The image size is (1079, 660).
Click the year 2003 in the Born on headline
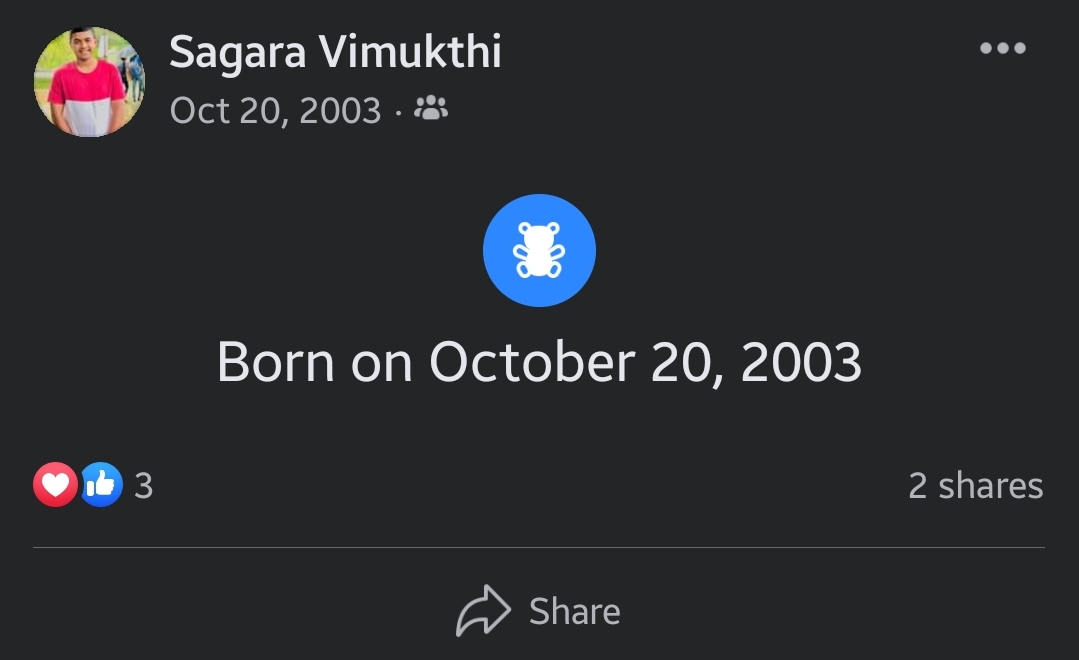(801, 362)
